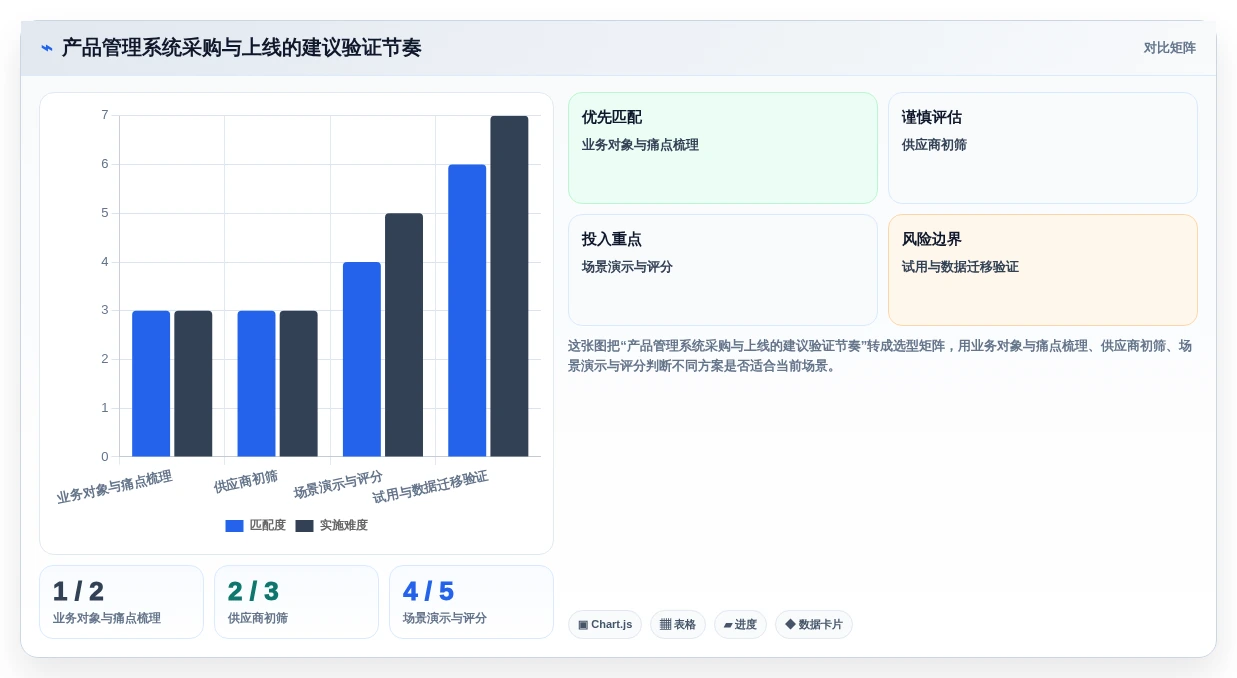Click the 实施难度 legend label
Viewport: 1237px width, 678px height.
click(343, 526)
